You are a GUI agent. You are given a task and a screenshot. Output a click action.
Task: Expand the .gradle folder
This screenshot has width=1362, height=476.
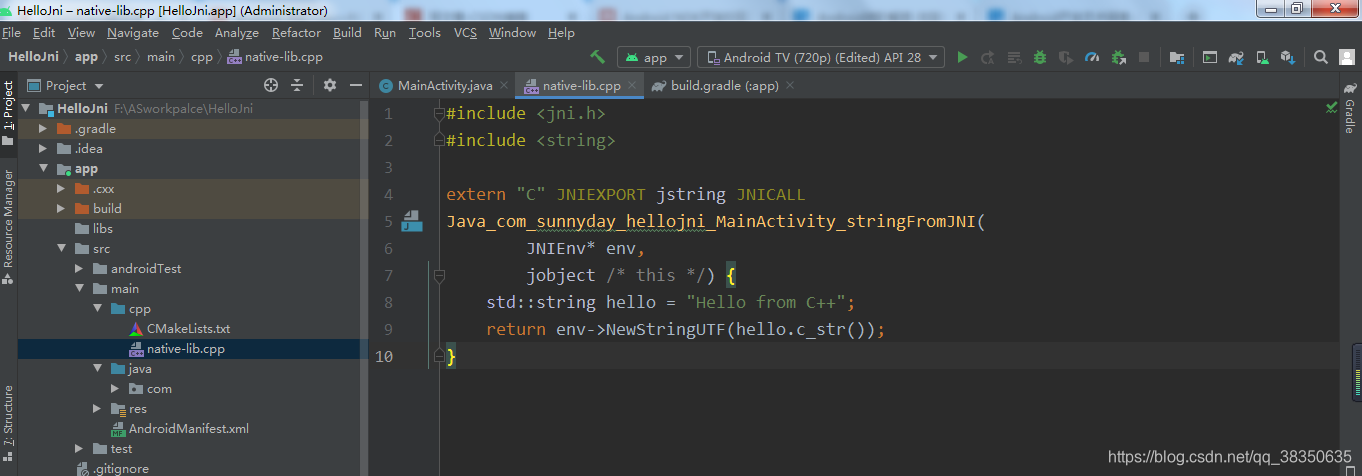43,129
